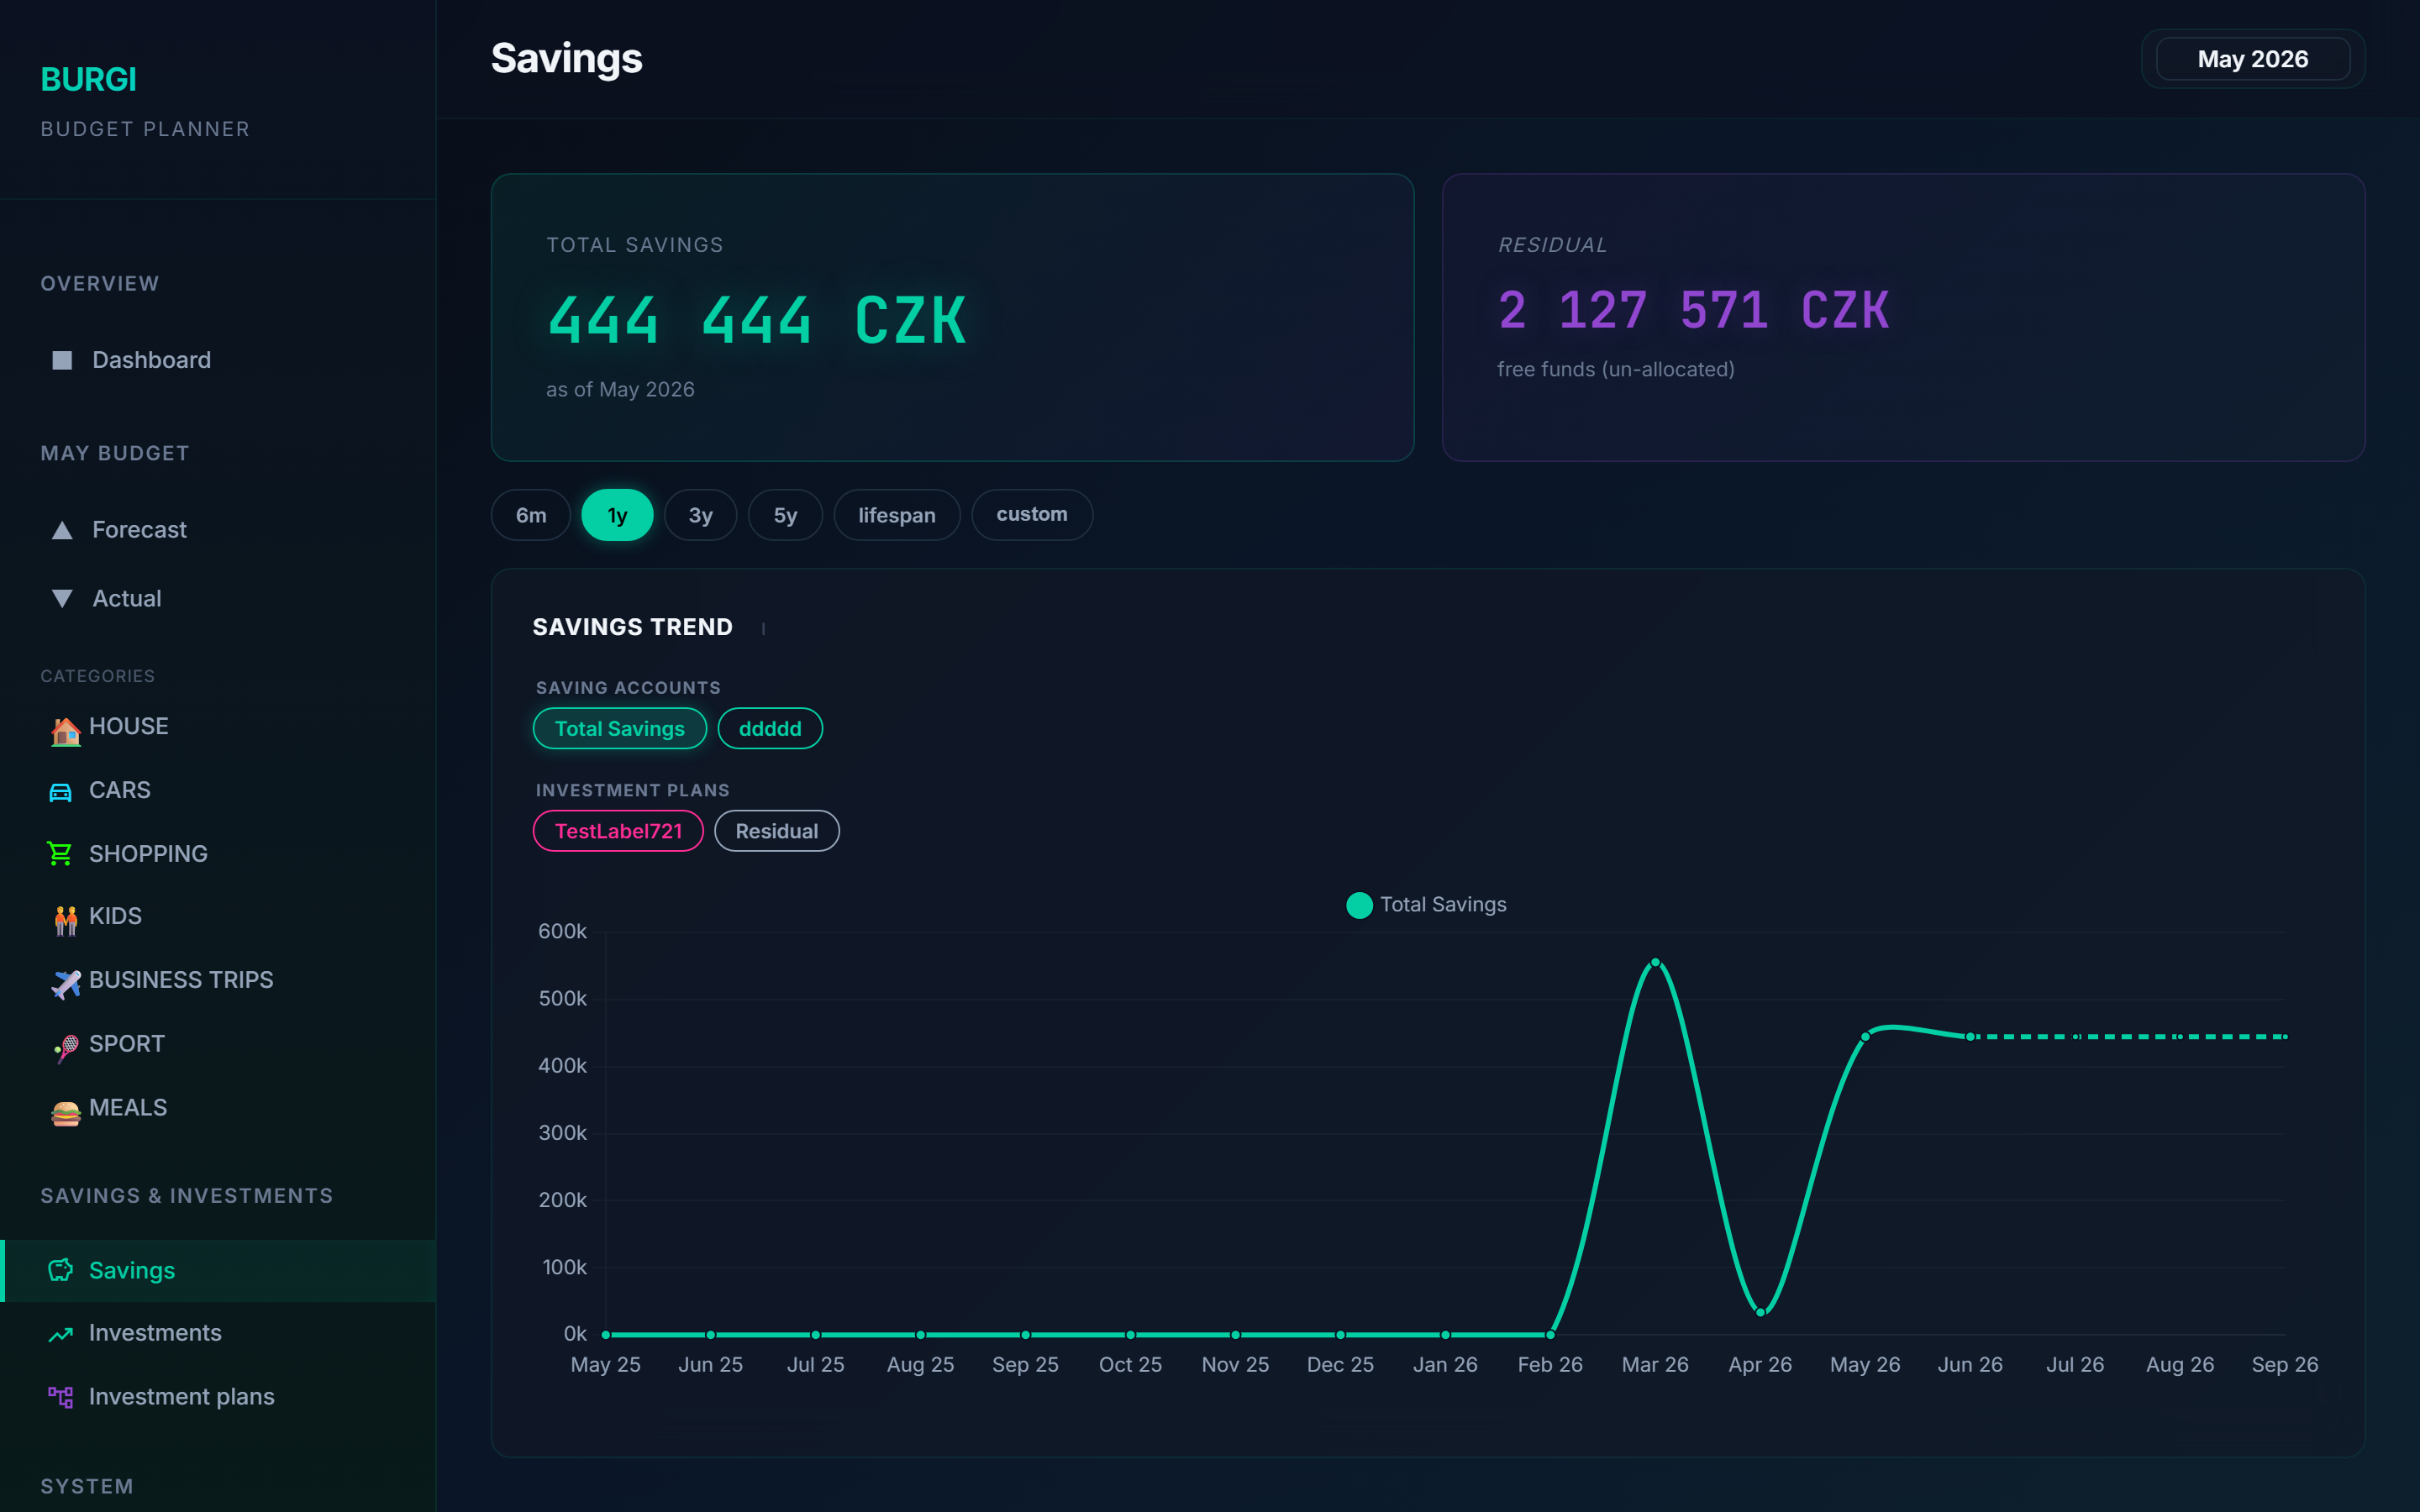The height and width of the screenshot is (1512, 2420).
Task: Select the 6m time range
Action: click(531, 516)
